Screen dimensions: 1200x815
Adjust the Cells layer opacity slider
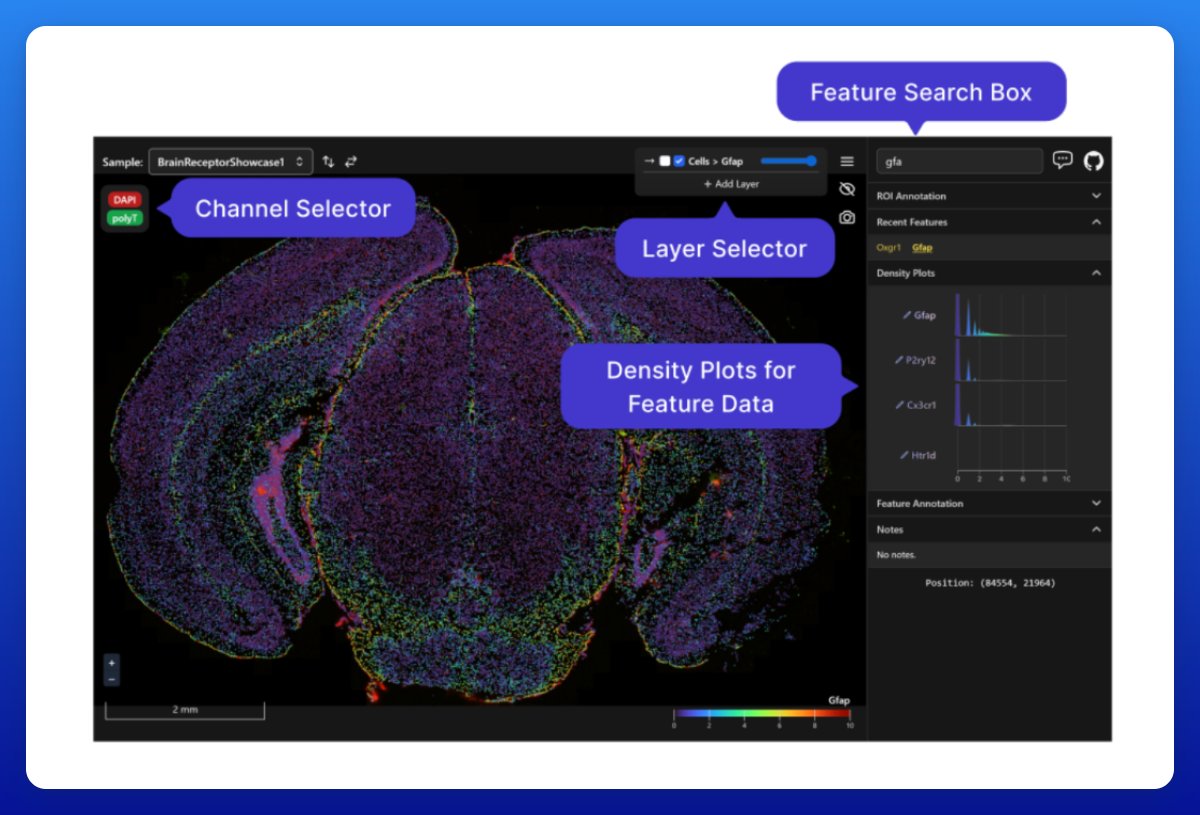pos(788,160)
